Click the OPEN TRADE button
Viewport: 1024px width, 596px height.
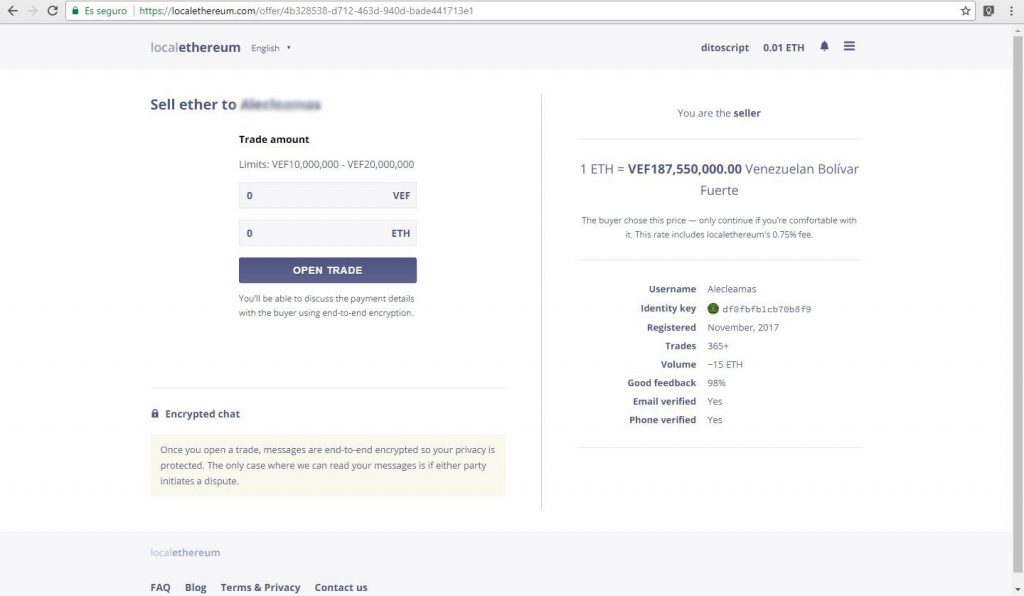tap(327, 270)
